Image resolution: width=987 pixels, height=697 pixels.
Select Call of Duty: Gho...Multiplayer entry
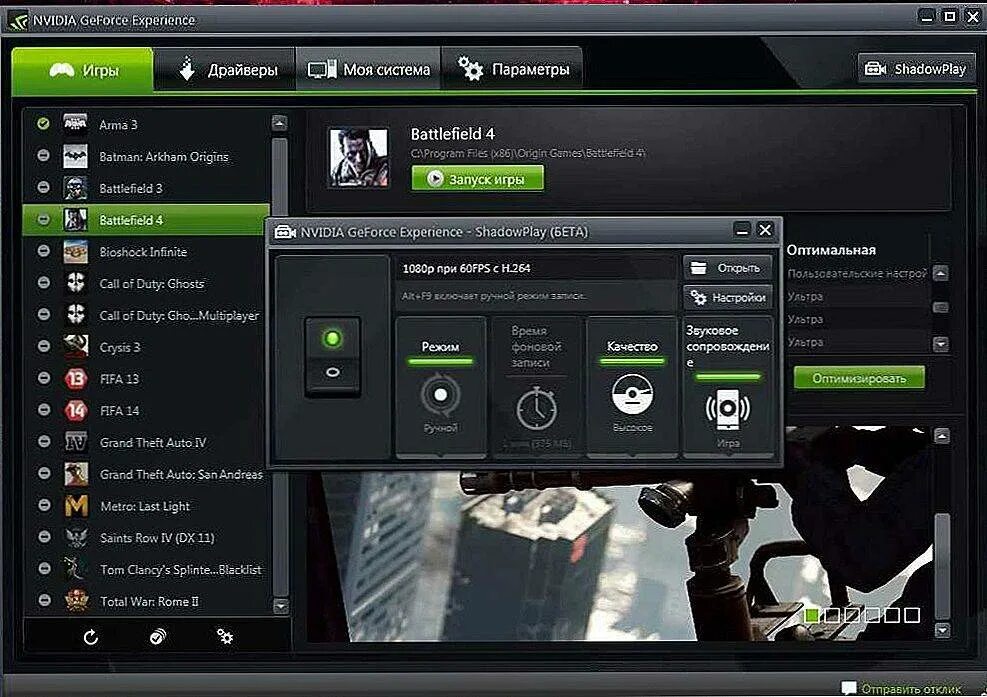point(149,315)
